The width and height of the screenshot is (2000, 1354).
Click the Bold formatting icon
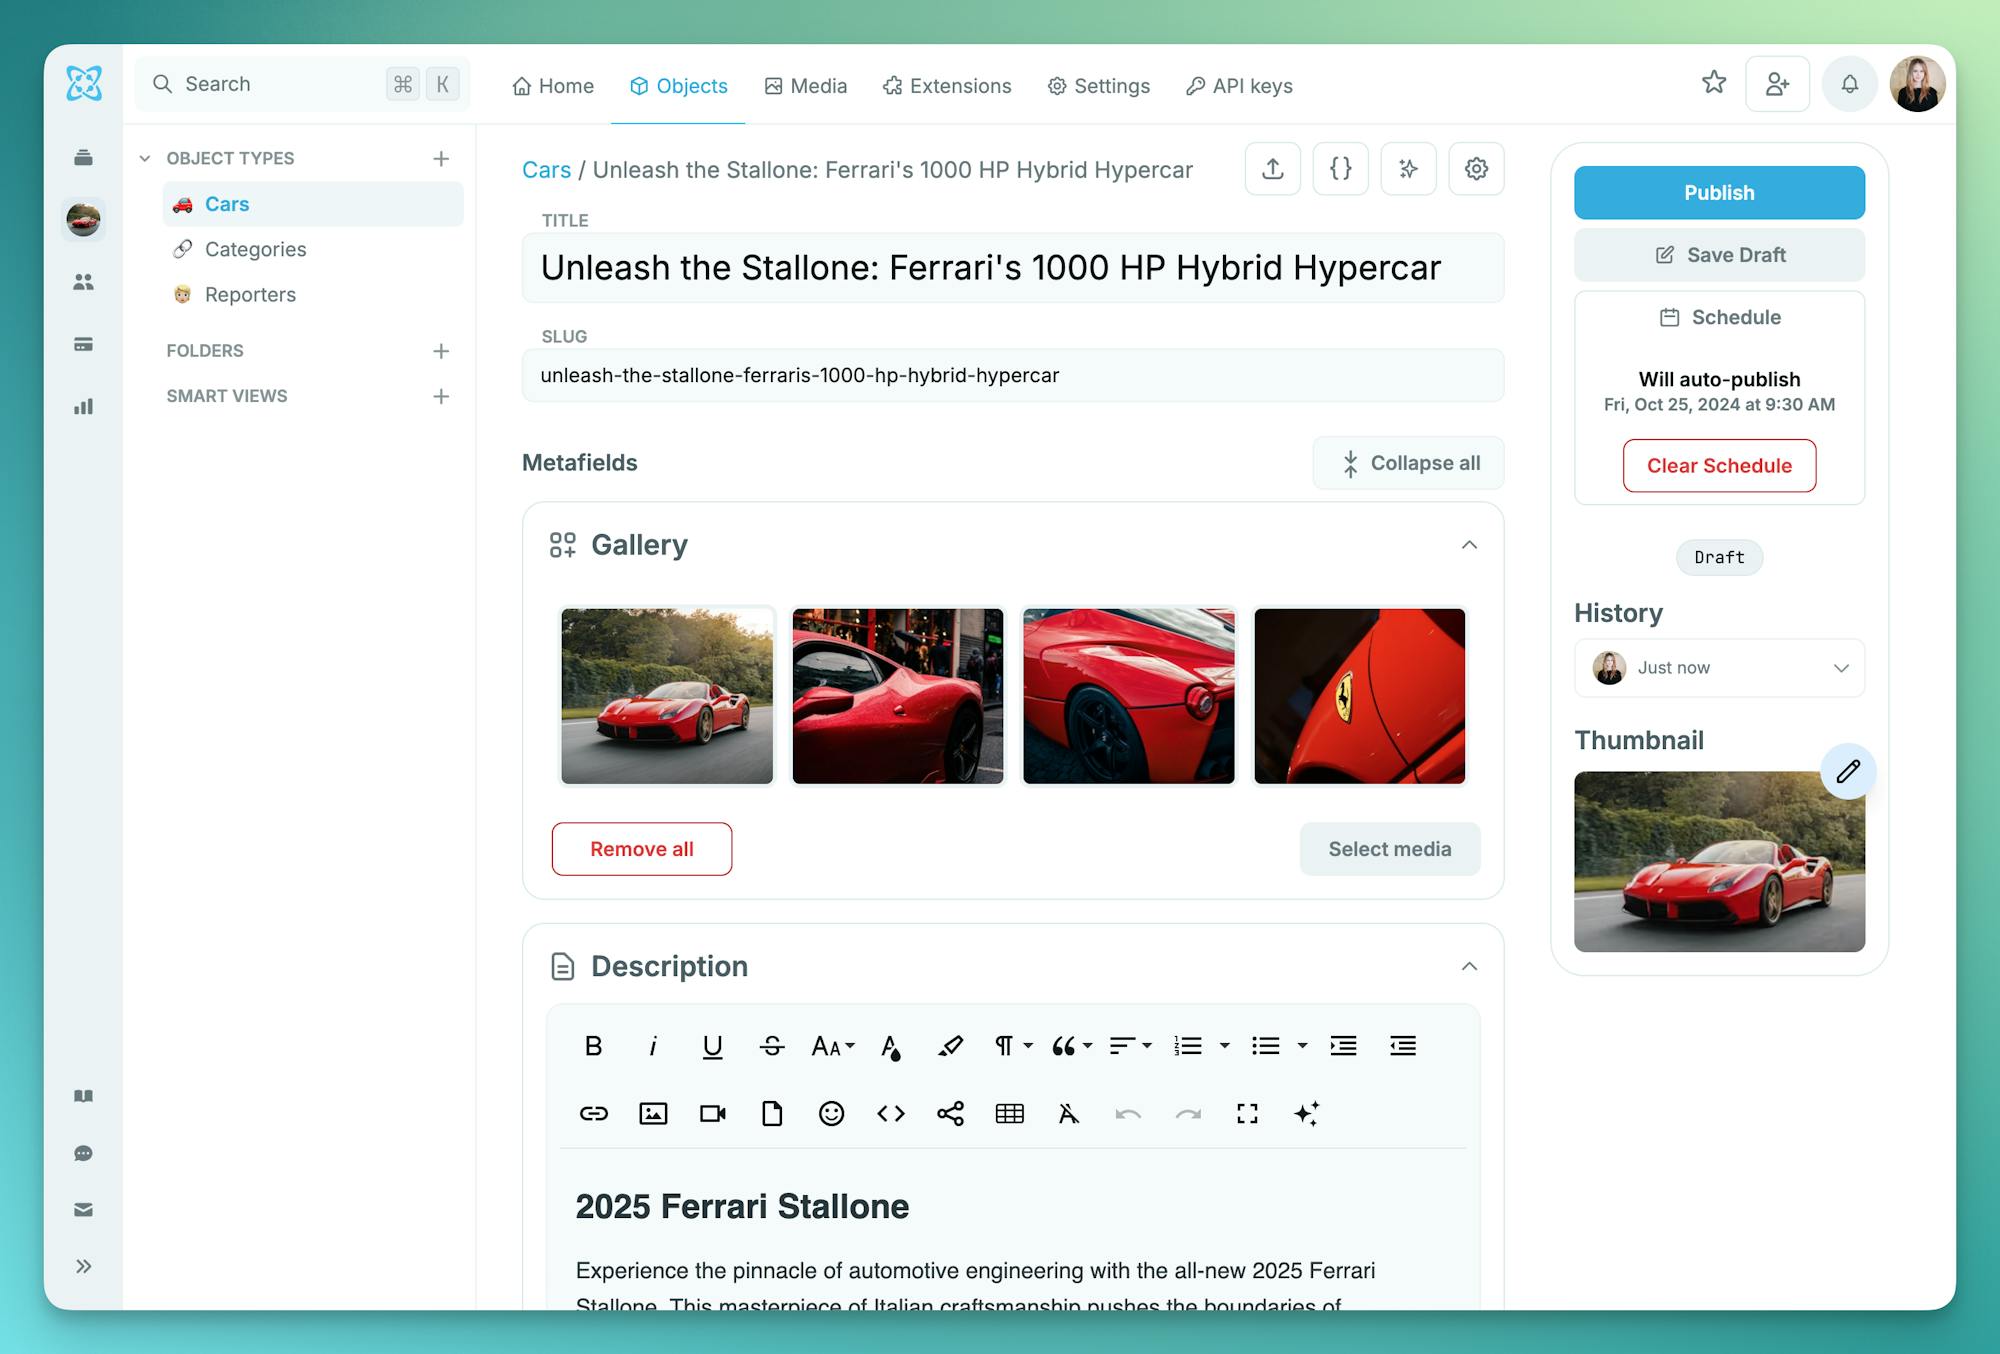pos(593,1046)
